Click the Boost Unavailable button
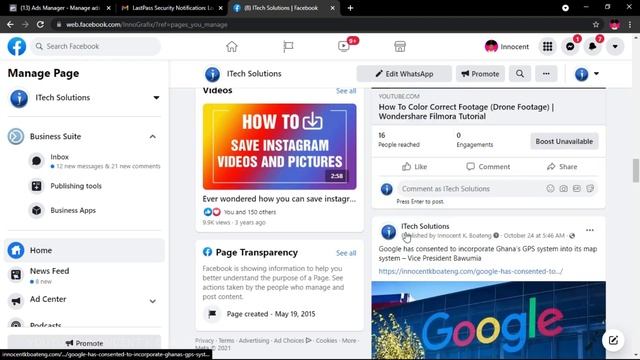The height and width of the screenshot is (360, 640). pyautogui.click(x=564, y=141)
